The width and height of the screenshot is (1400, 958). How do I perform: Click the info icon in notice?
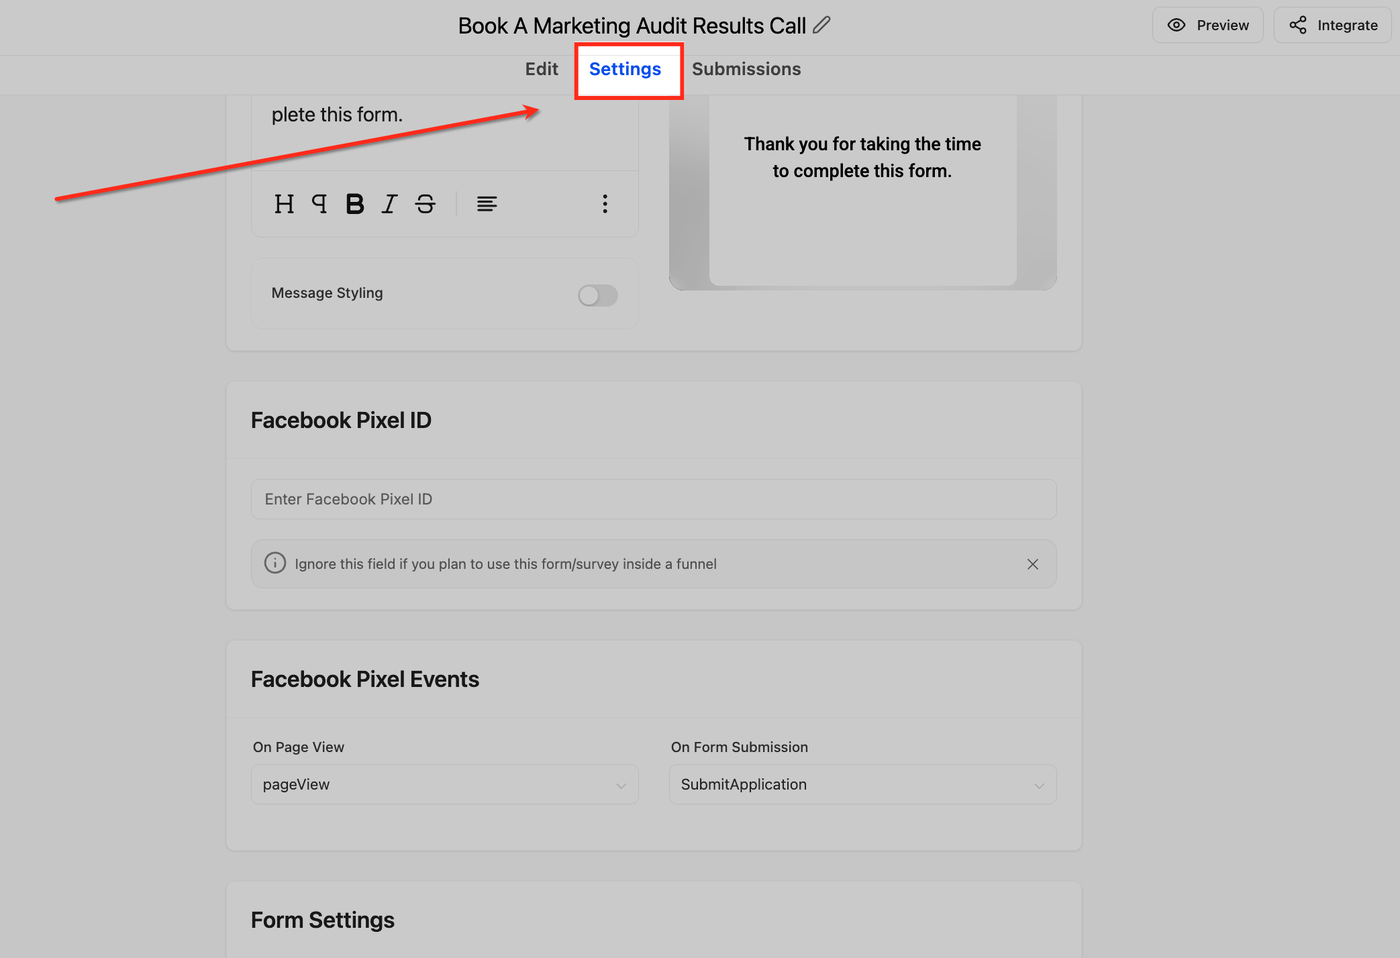click(275, 563)
